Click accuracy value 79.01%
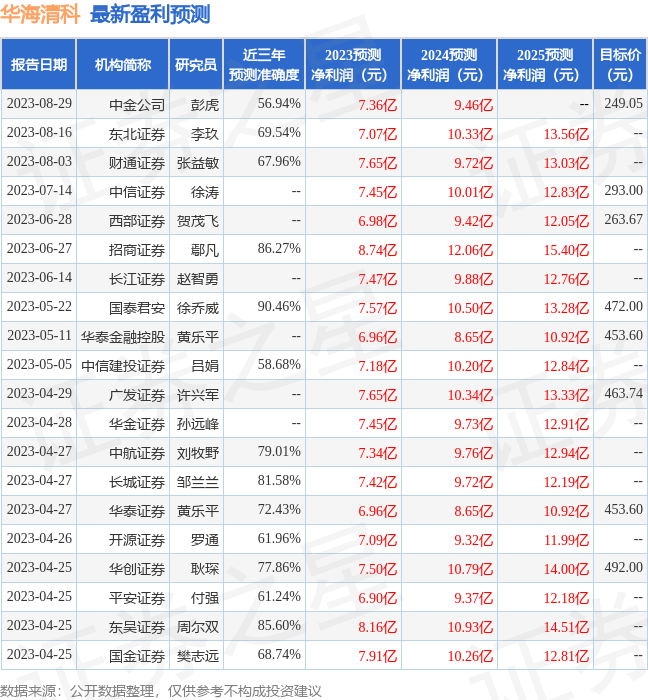The image size is (648, 700). pos(279,452)
